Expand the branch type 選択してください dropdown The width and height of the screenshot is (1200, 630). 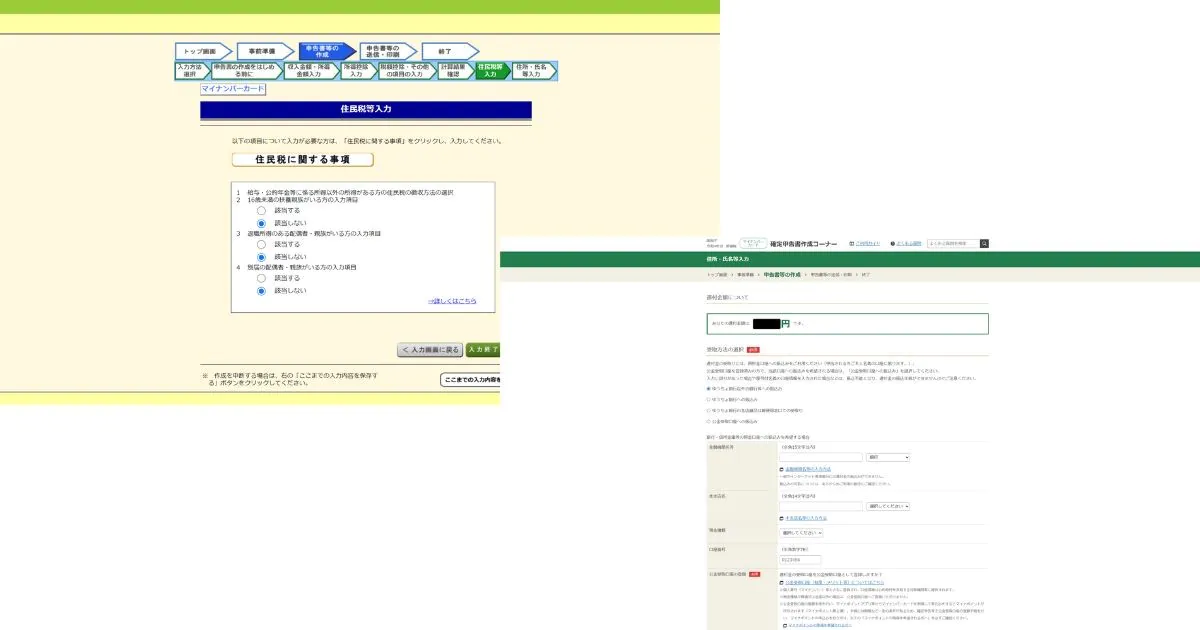(888, 506)
